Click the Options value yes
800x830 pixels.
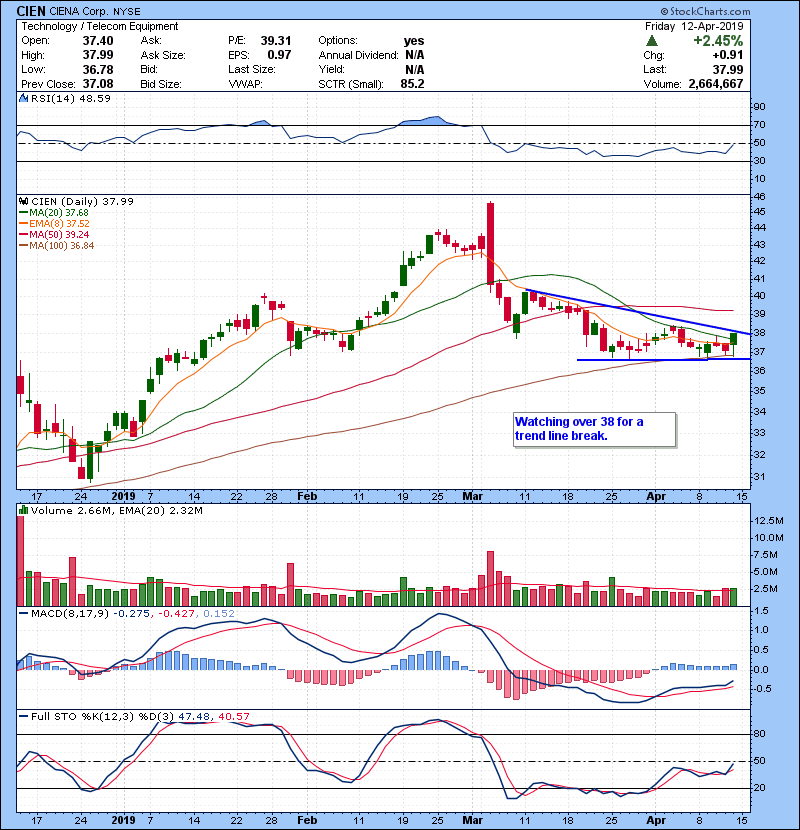(414, 41)
